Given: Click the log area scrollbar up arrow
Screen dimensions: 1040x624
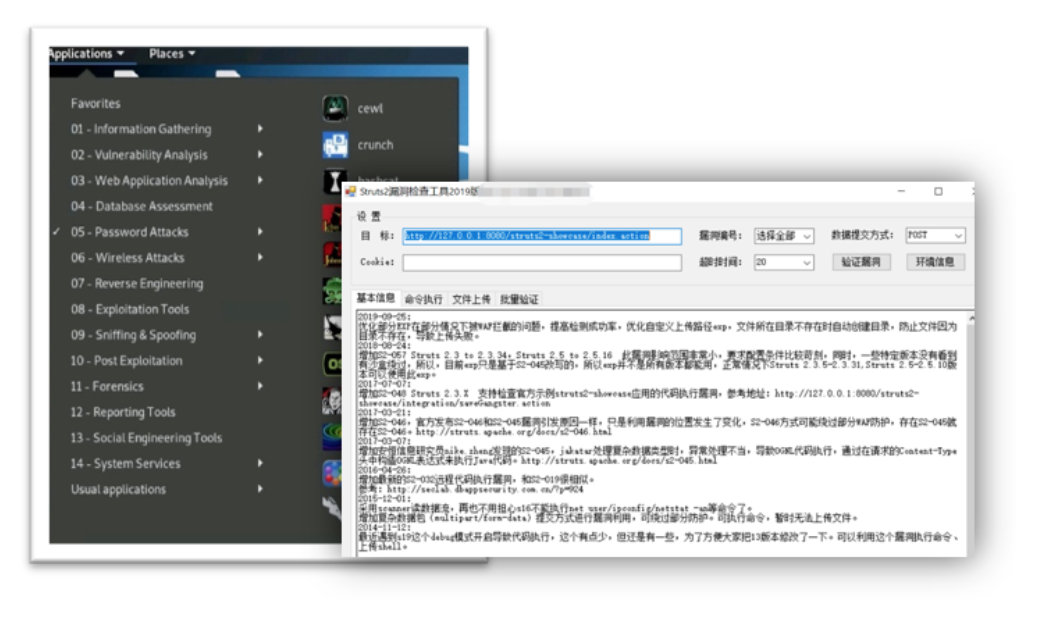Looking at the screenshot, I should (971, 319).
